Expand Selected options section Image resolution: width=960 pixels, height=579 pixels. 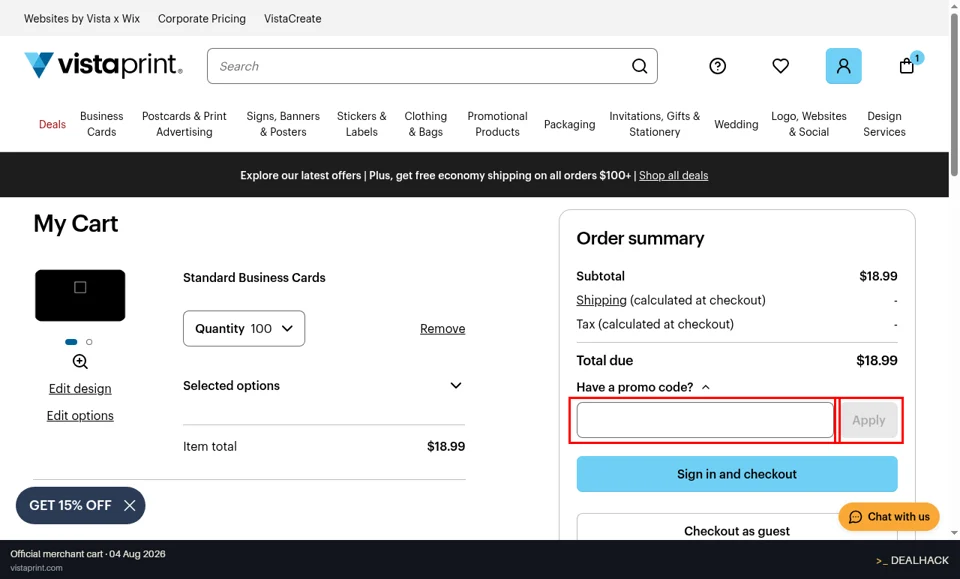tap(324, 386)
